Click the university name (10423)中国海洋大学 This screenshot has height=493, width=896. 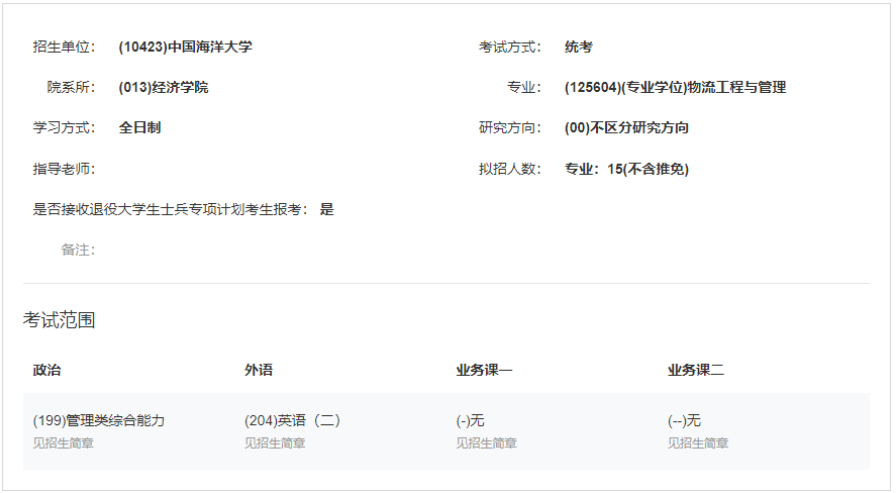(185, 47)
